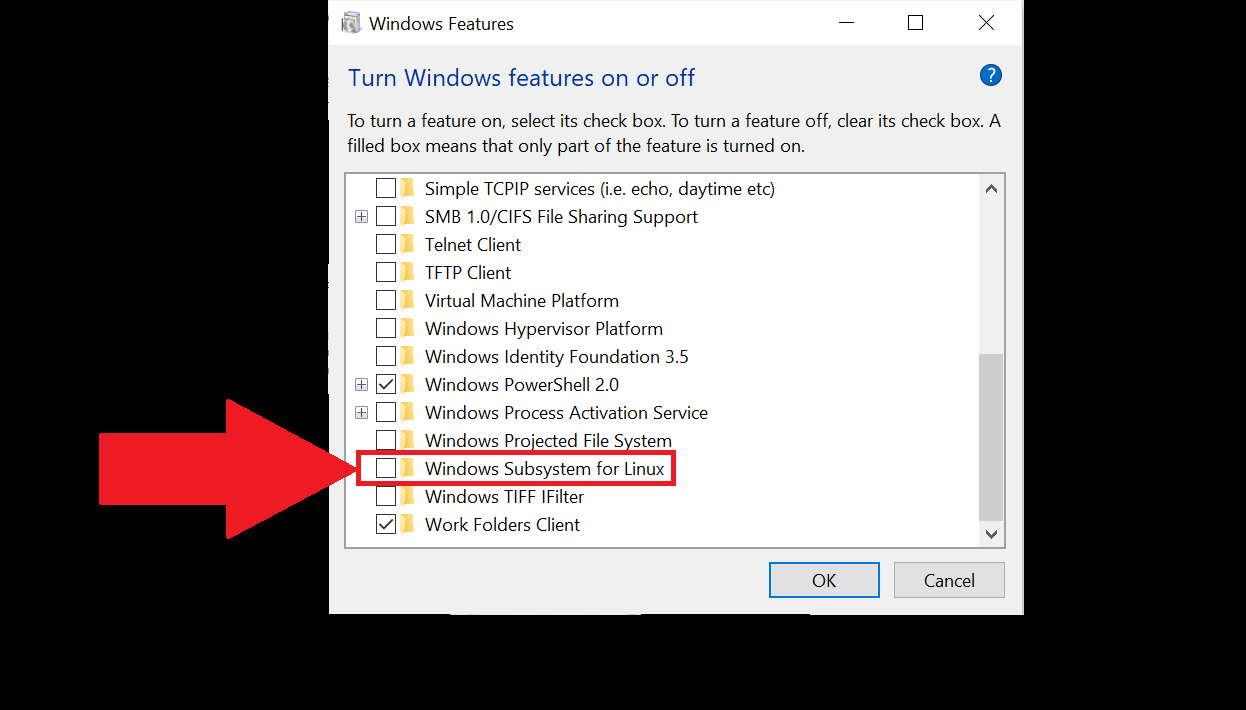Select the Windows Identity Foundation 3.5 entry
This screenshot has height=710, width=1246.
557,357
